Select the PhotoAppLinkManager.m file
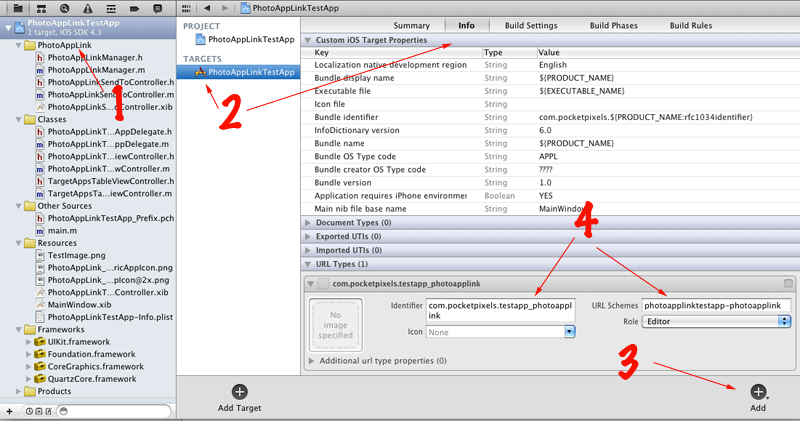Viewport: 800px width, 421px height. coord(97,70)
